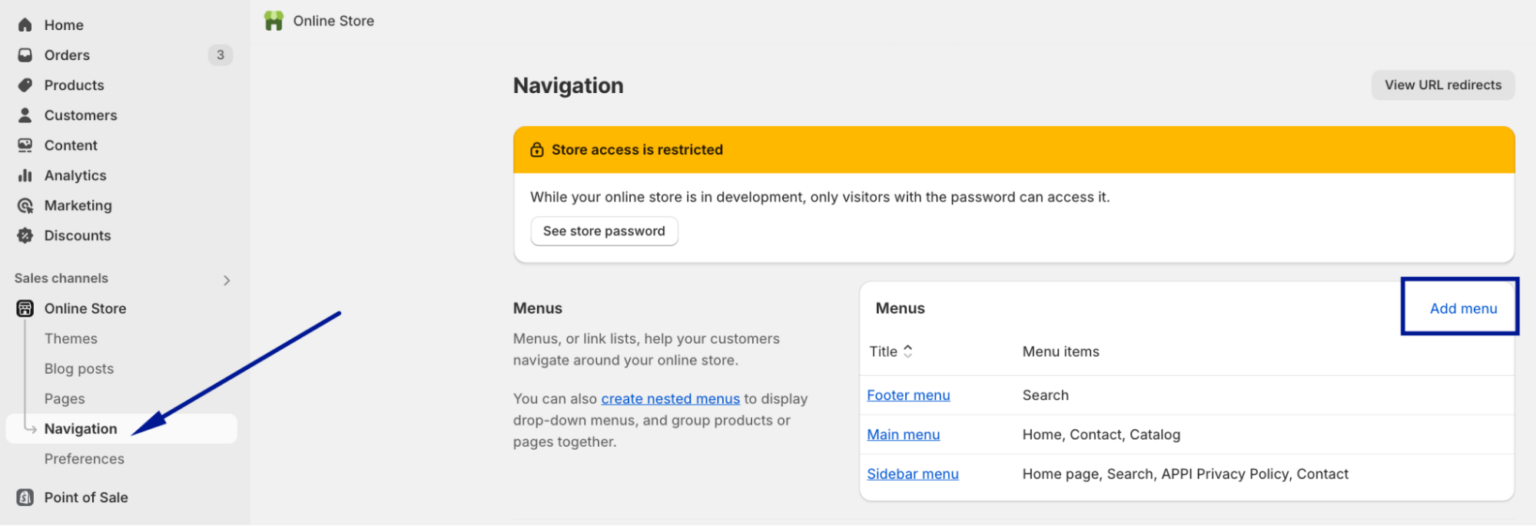Click the Navigation page heading

click(x=568, y=86)
